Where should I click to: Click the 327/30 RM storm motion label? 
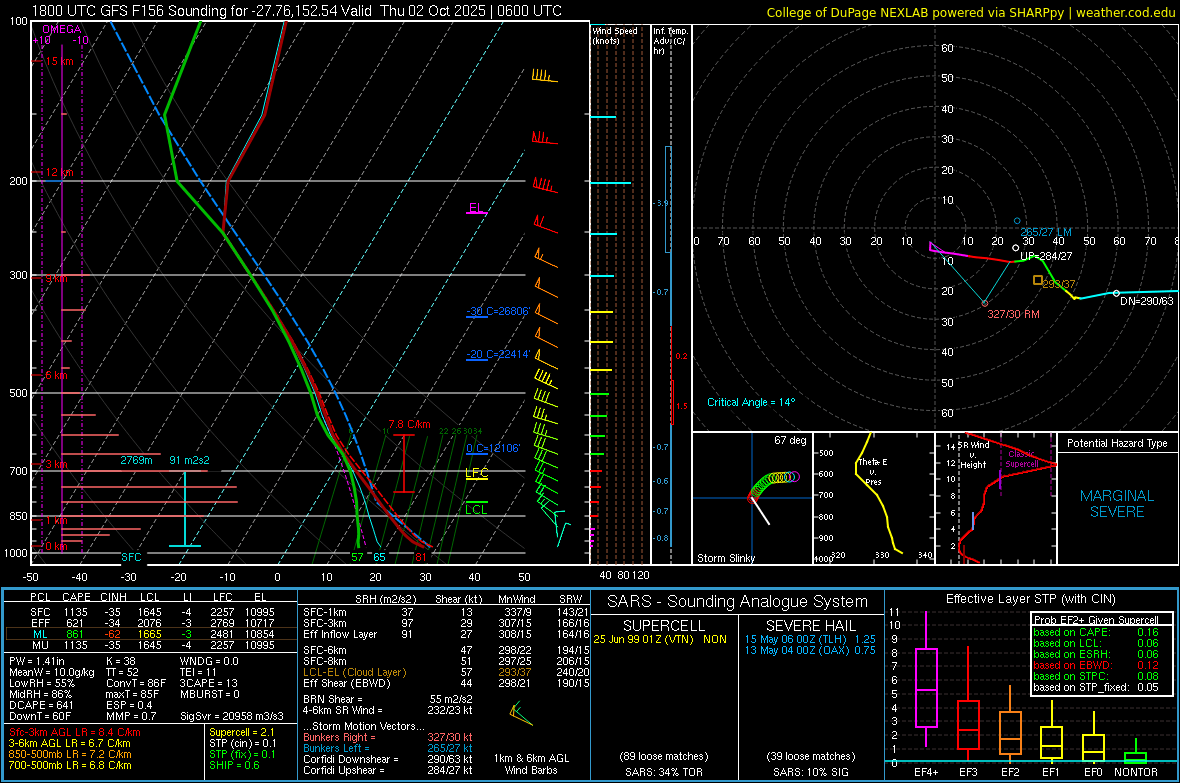tap(1014, 314)
